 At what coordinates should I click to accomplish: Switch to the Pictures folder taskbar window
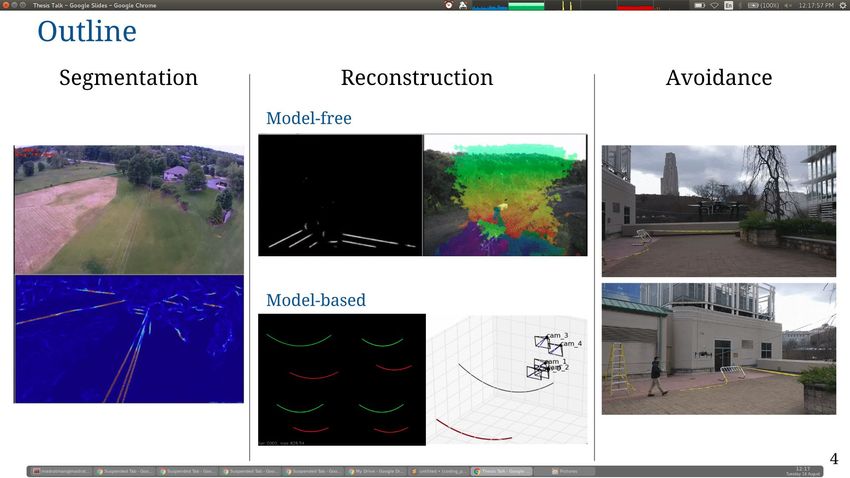[x=564, y=471]
